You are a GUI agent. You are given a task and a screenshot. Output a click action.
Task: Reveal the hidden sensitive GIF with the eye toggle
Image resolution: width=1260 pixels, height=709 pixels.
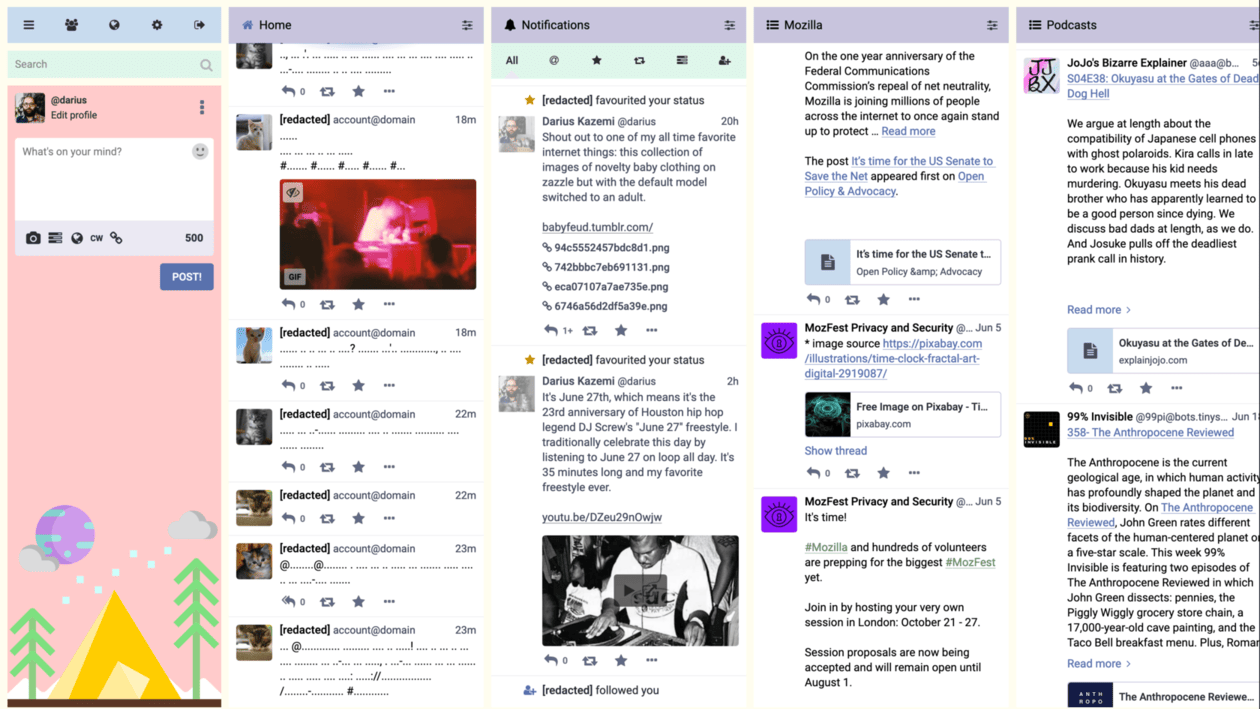click(292, 191)
